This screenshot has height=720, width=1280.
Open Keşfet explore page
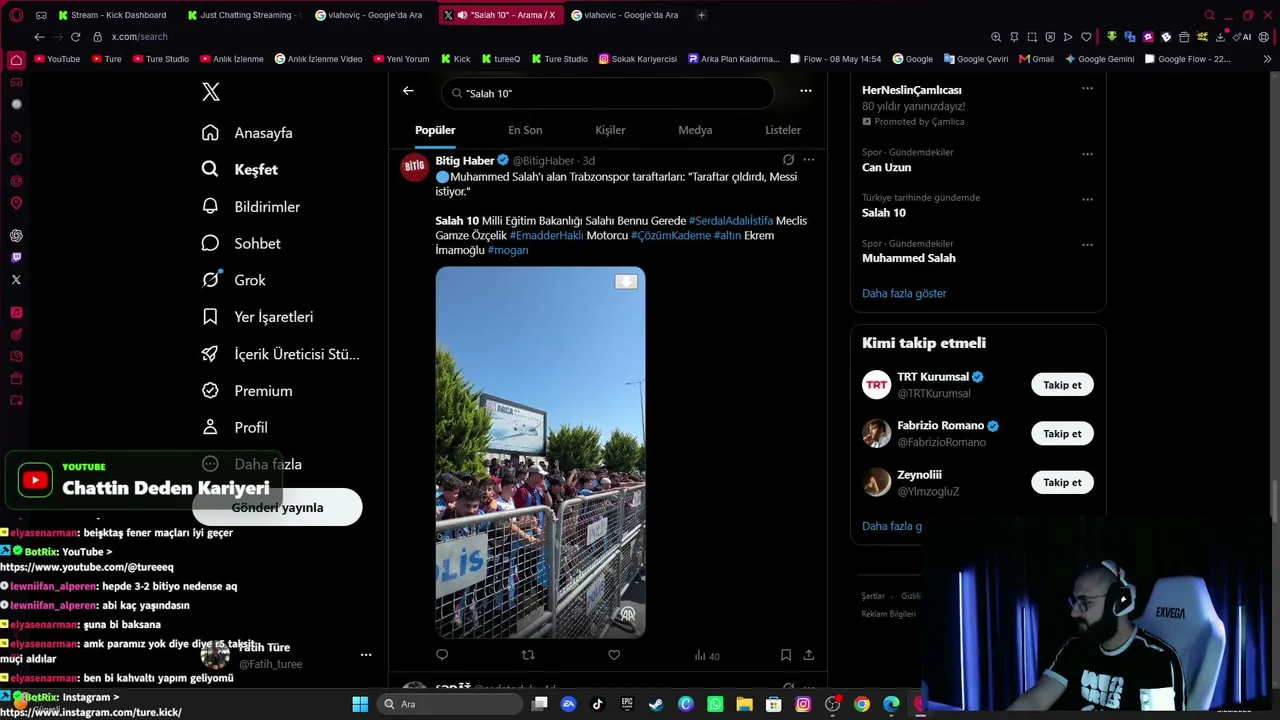pyautogui.click(x=240, y=170)
